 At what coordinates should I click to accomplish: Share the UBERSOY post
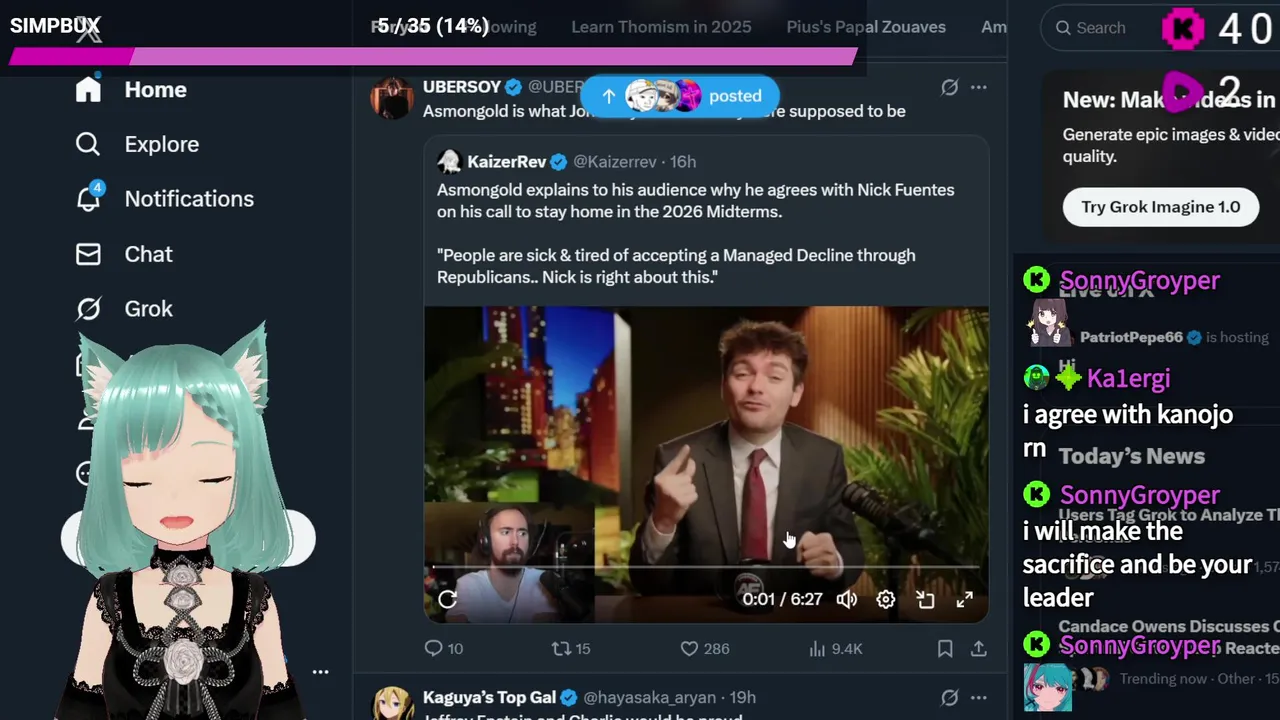point(978,649)
